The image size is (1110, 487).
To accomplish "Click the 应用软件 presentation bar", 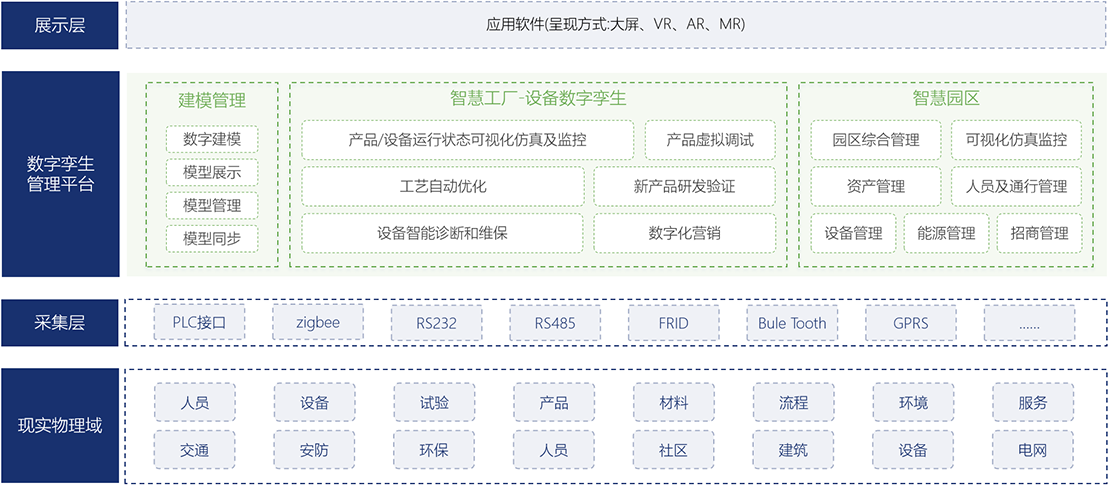I will coord(615,25).
